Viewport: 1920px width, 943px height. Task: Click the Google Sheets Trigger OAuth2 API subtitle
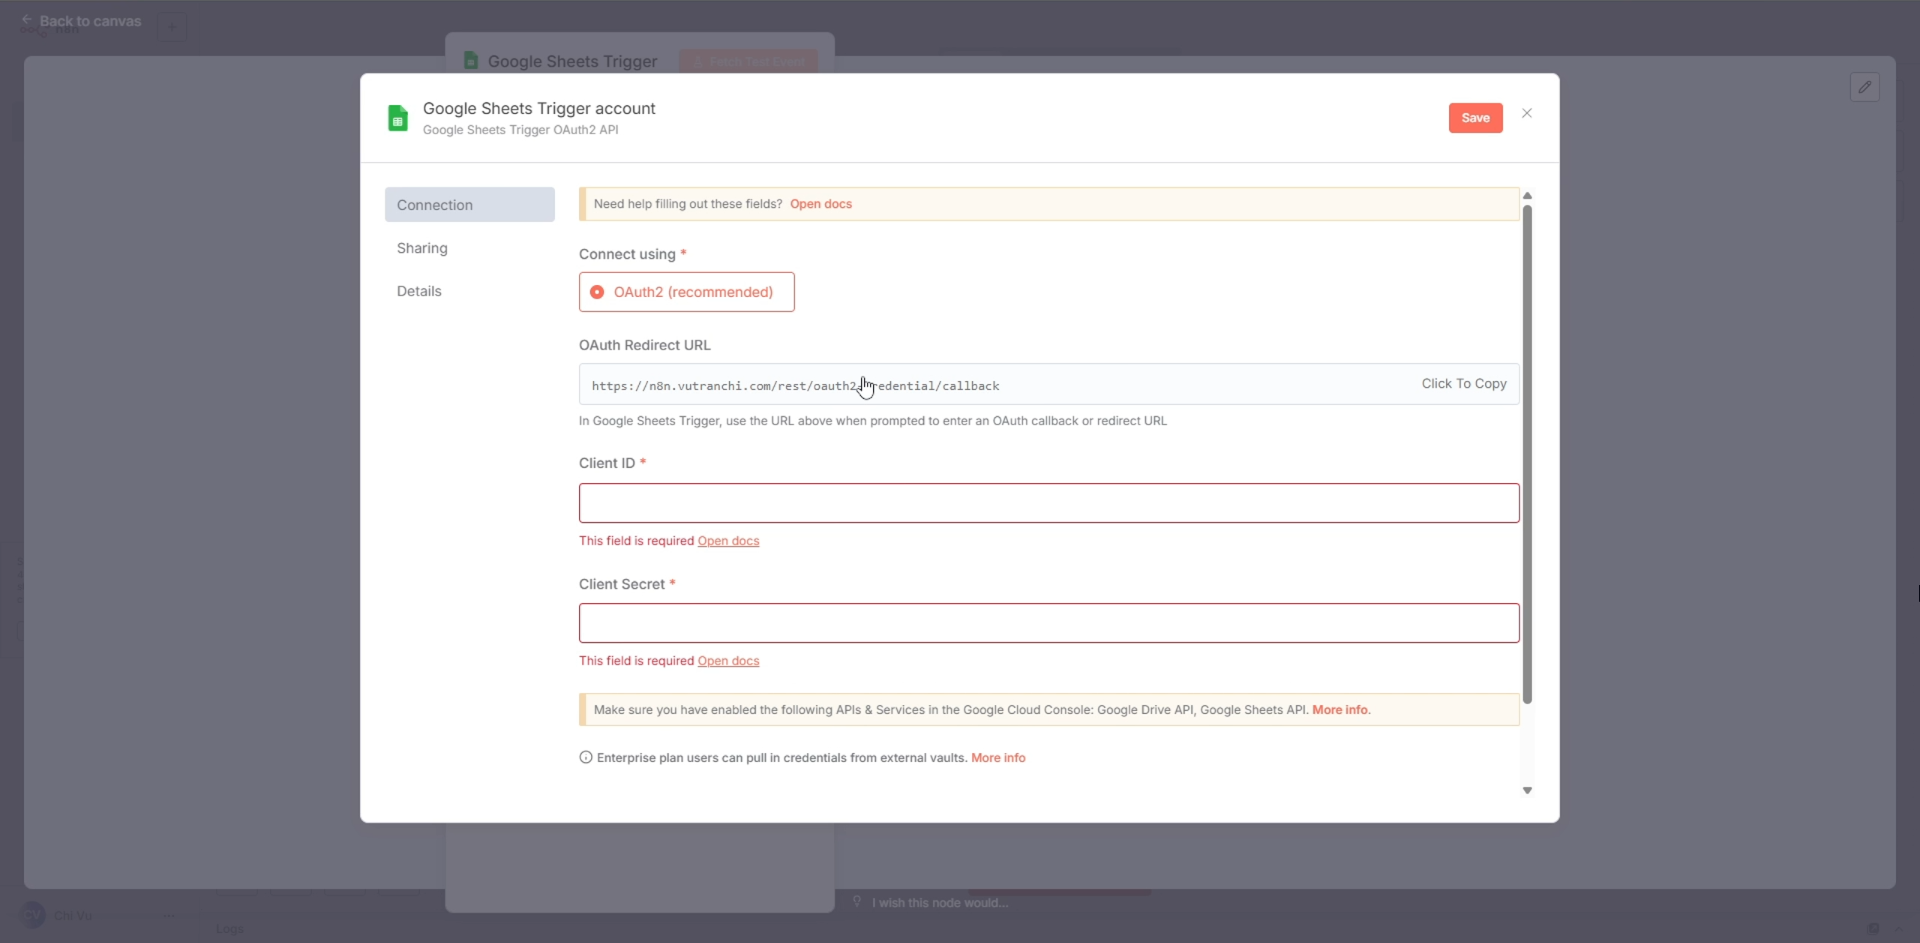coord(520,130)
